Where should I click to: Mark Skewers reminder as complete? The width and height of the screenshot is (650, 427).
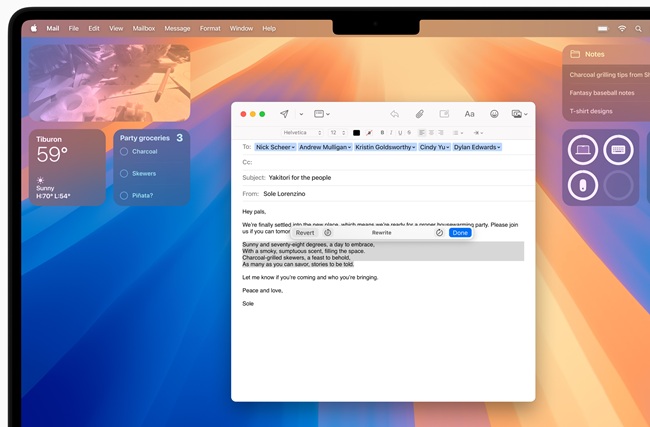[124, 173]
